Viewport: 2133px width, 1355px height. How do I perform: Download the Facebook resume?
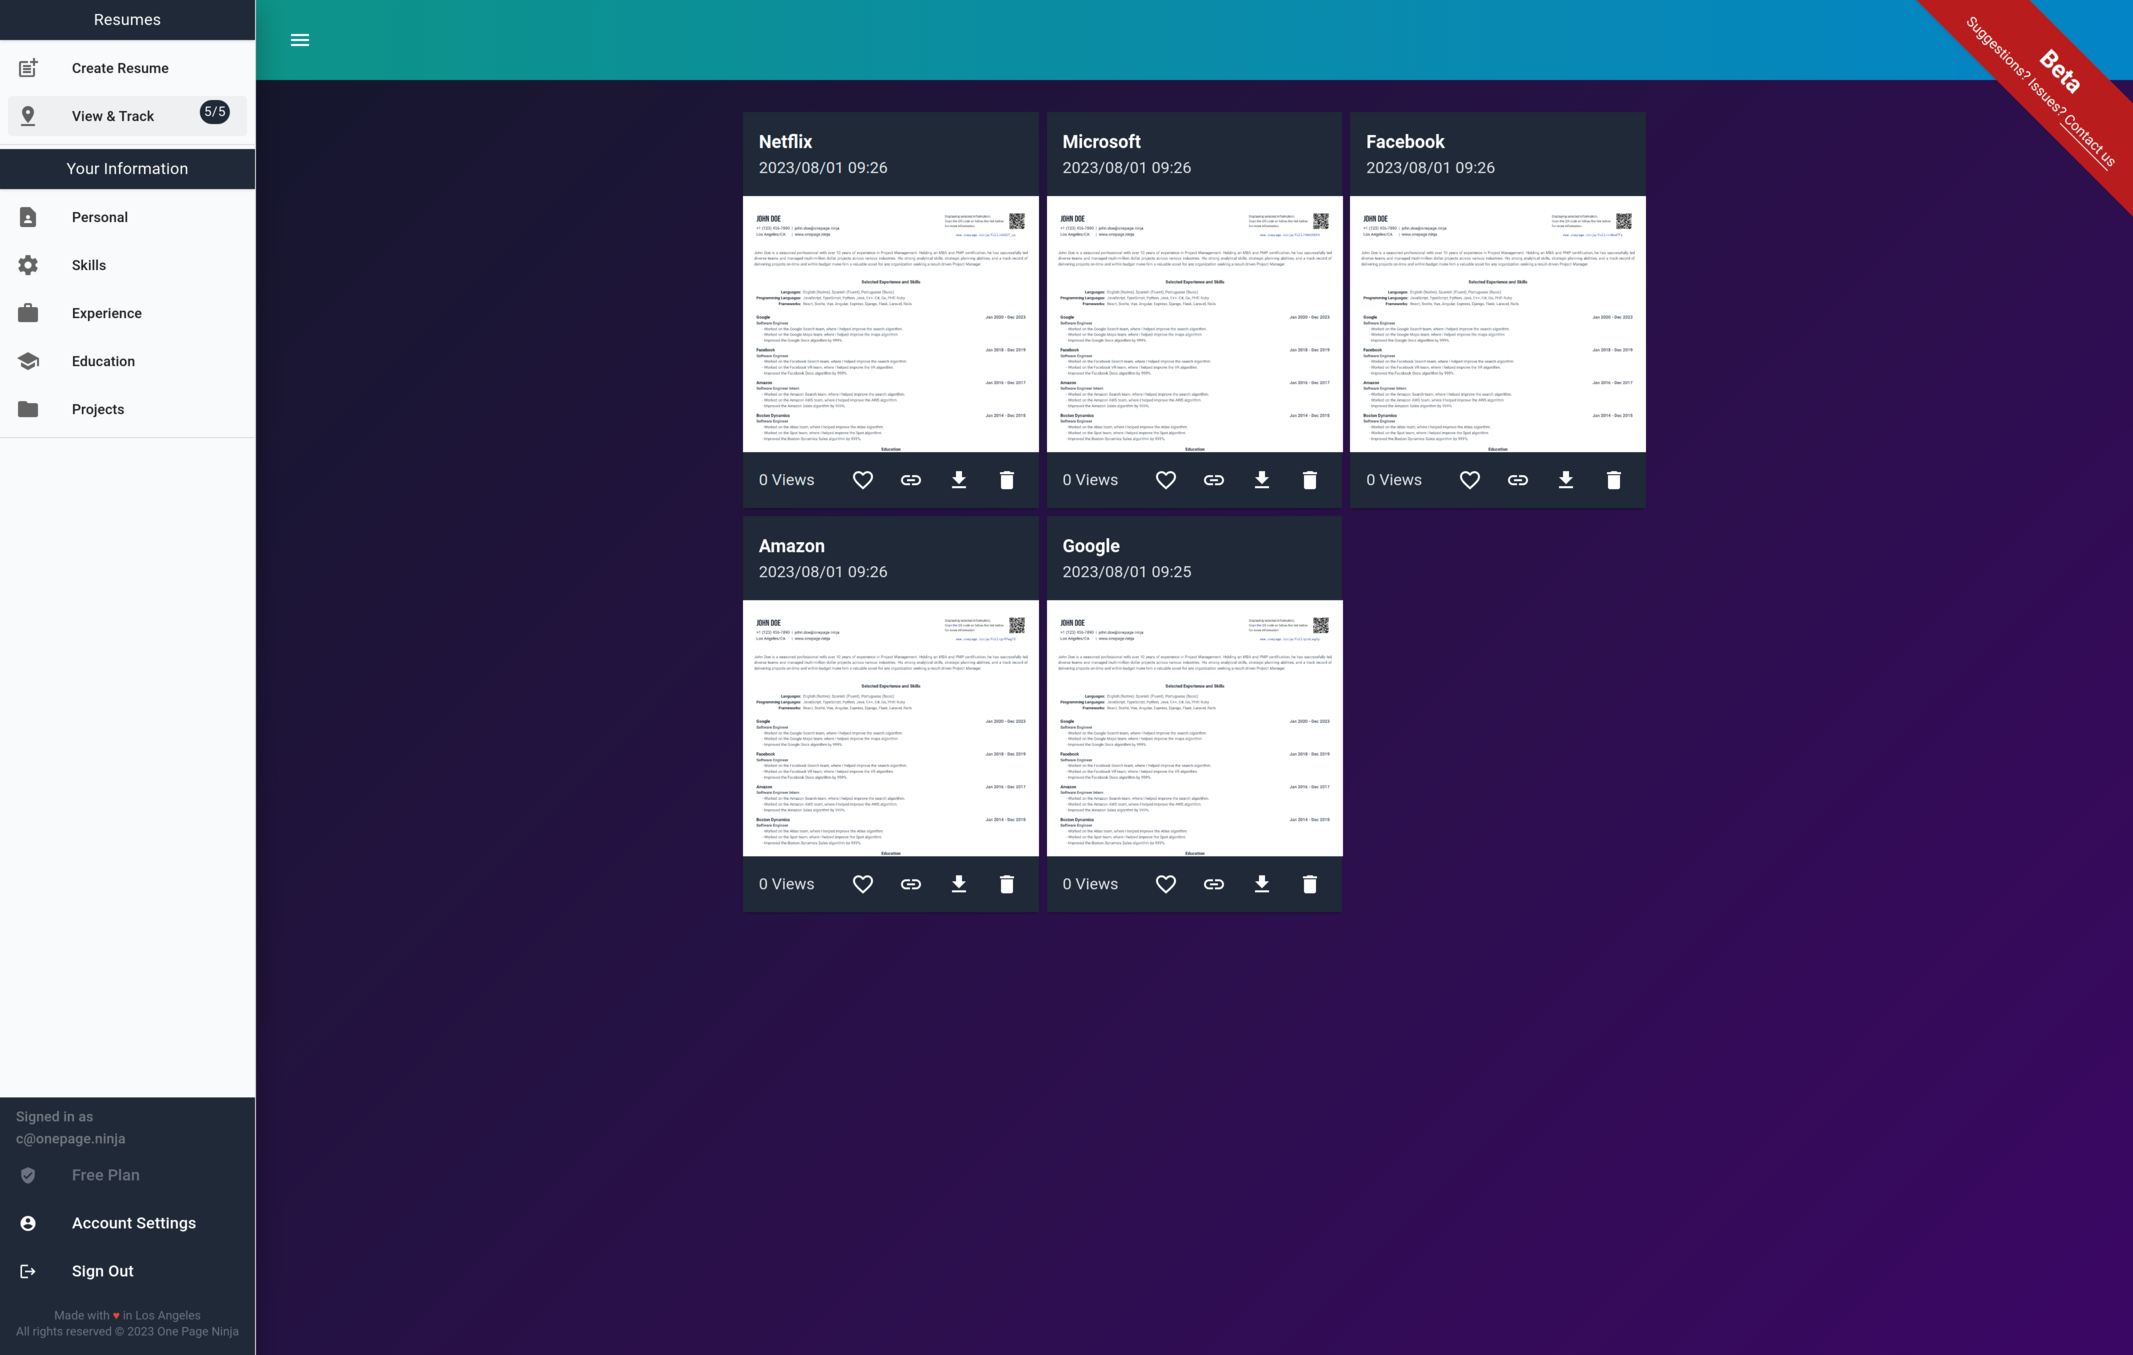click(1565, 480)
